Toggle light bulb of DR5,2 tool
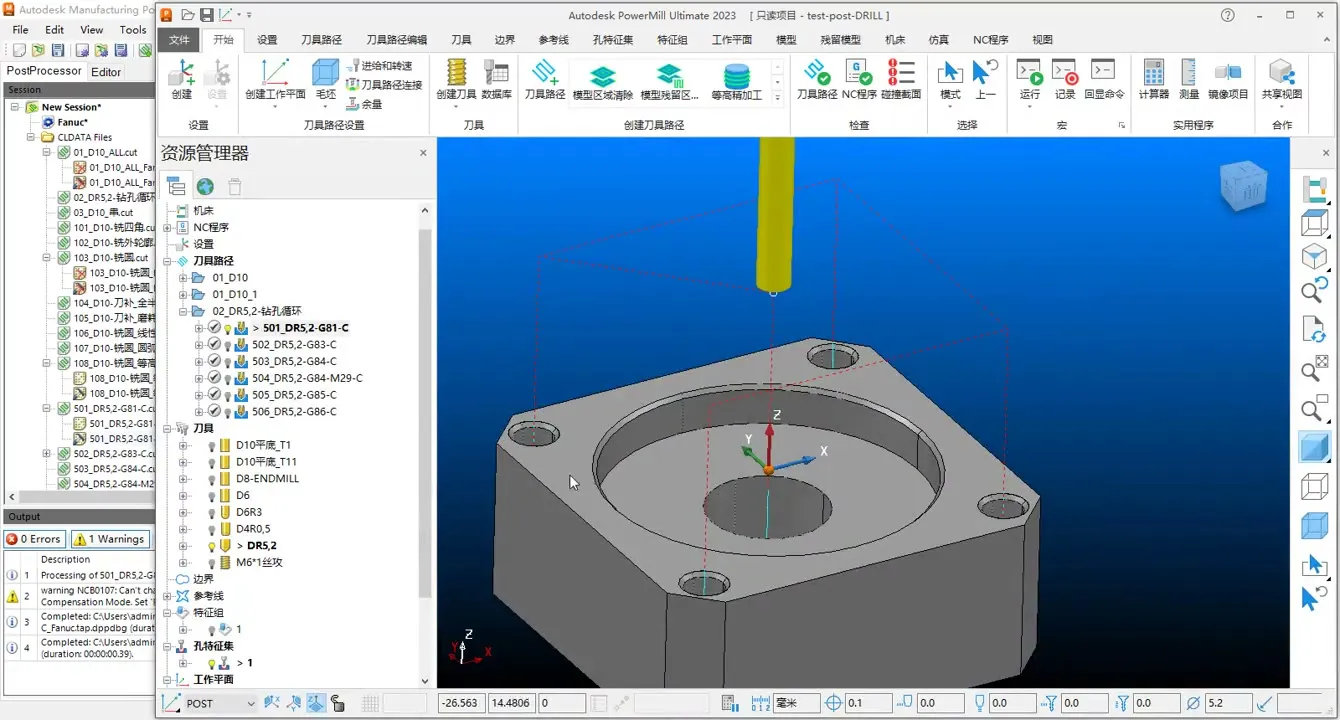1340x720 pixels. (211, 546)
